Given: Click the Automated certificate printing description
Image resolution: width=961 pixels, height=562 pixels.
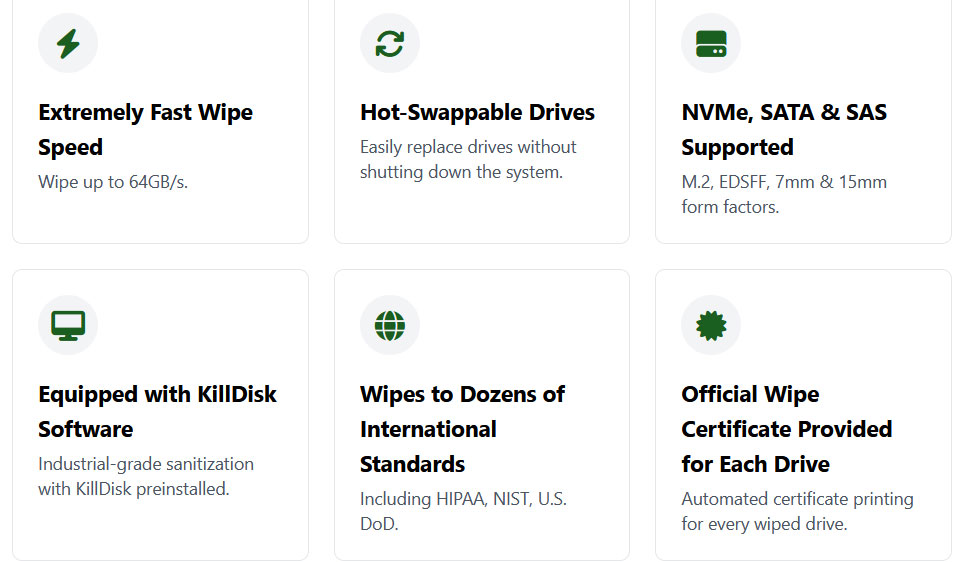Looking at the screenshot, I should point(797,511).
